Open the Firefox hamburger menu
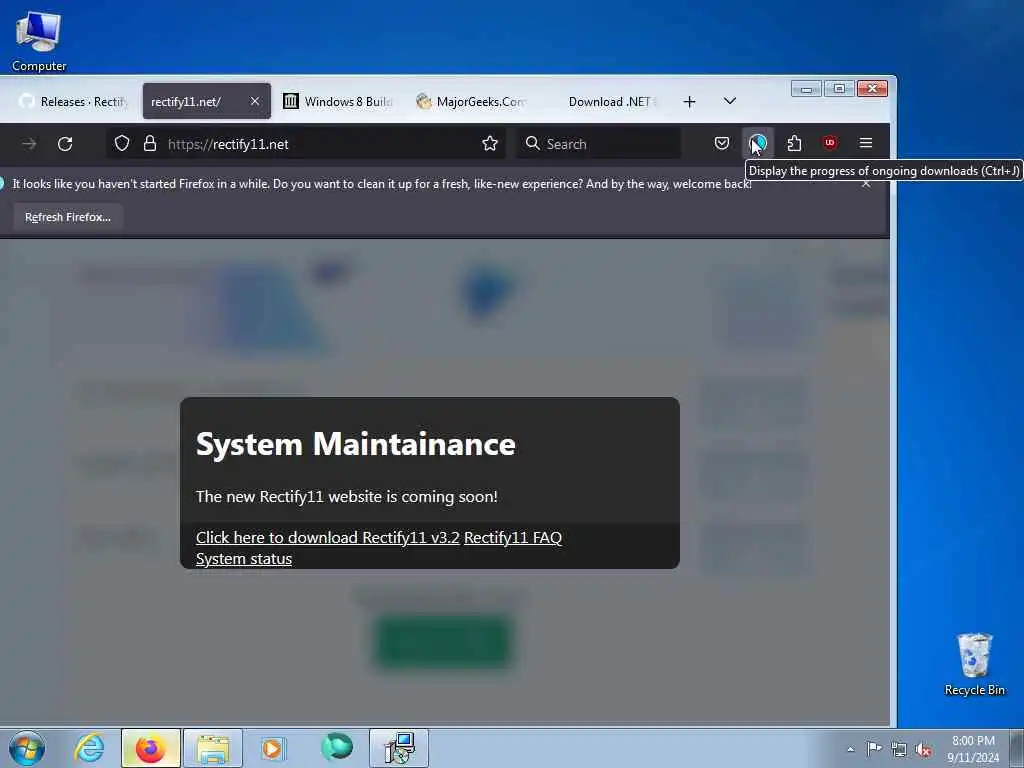Screen dimensions: 1024x768 coord(866,142)
